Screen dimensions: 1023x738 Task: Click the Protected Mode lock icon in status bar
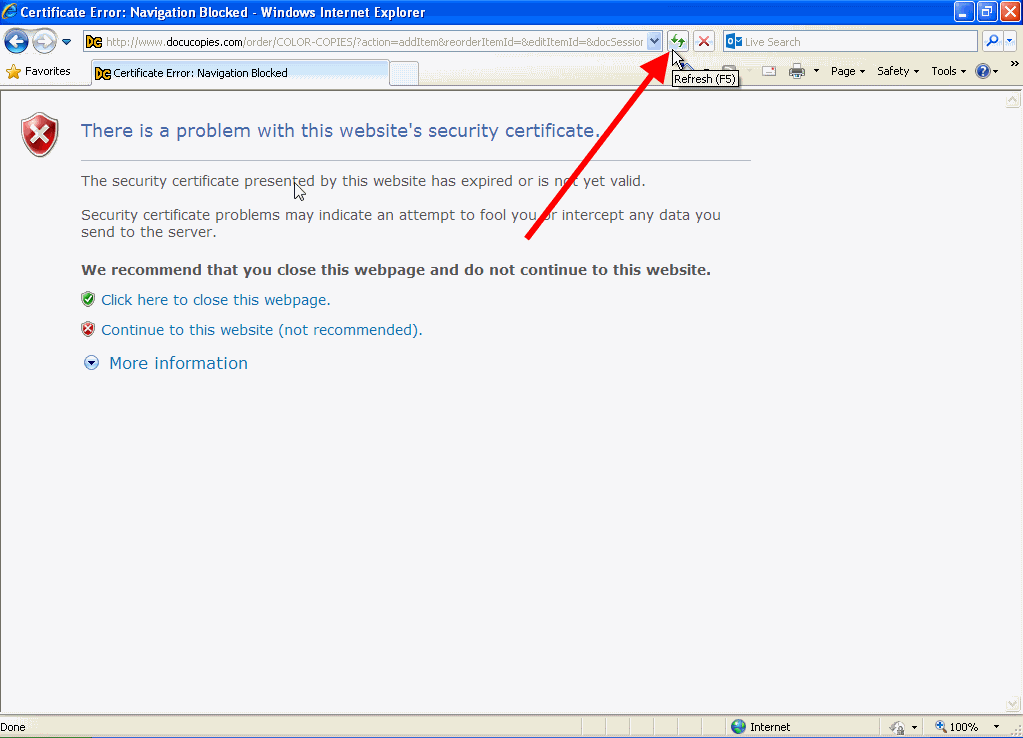click(898, 727)
